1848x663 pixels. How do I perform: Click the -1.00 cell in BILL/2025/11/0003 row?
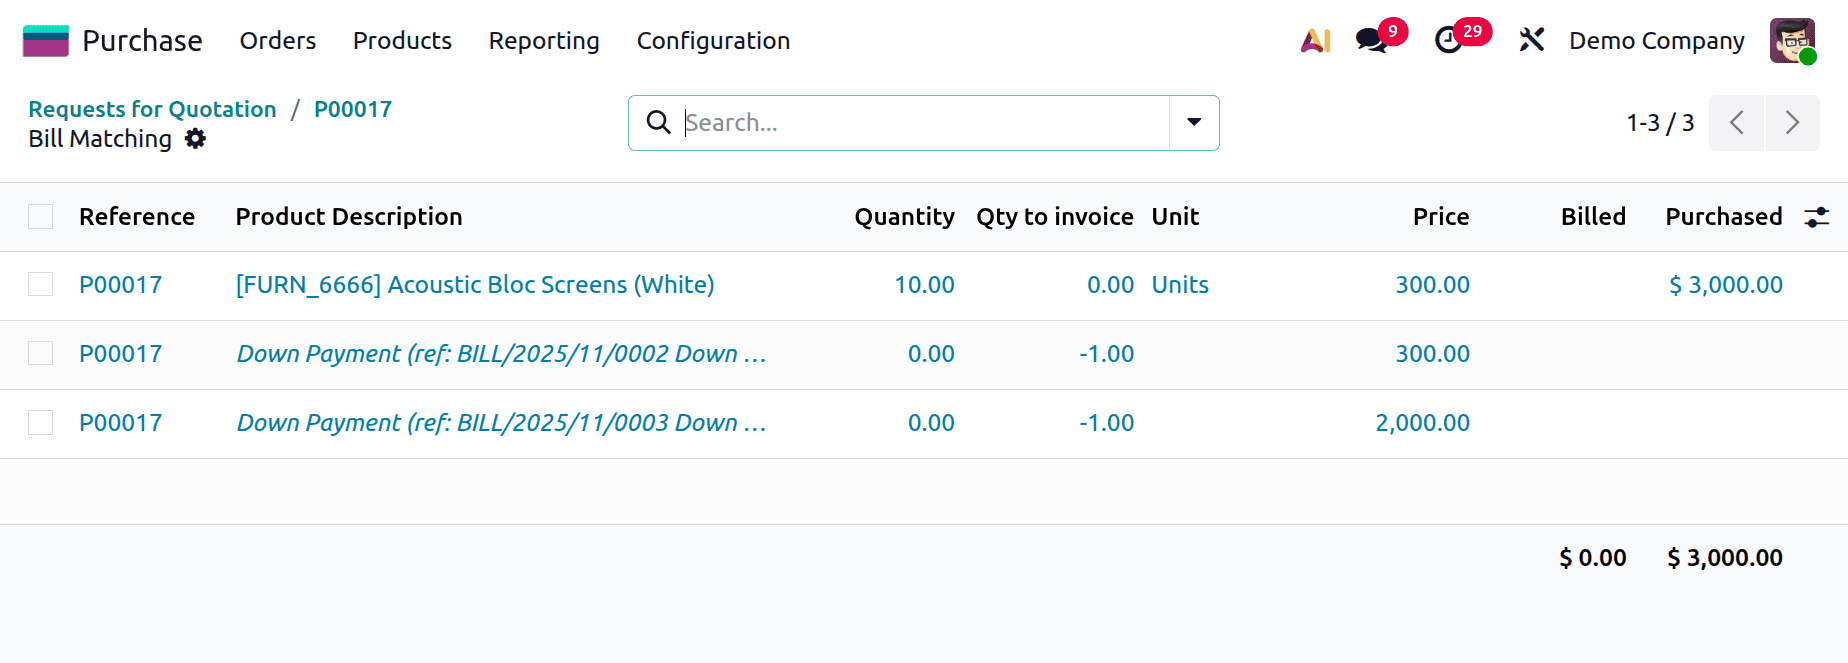pos(1106,423)
